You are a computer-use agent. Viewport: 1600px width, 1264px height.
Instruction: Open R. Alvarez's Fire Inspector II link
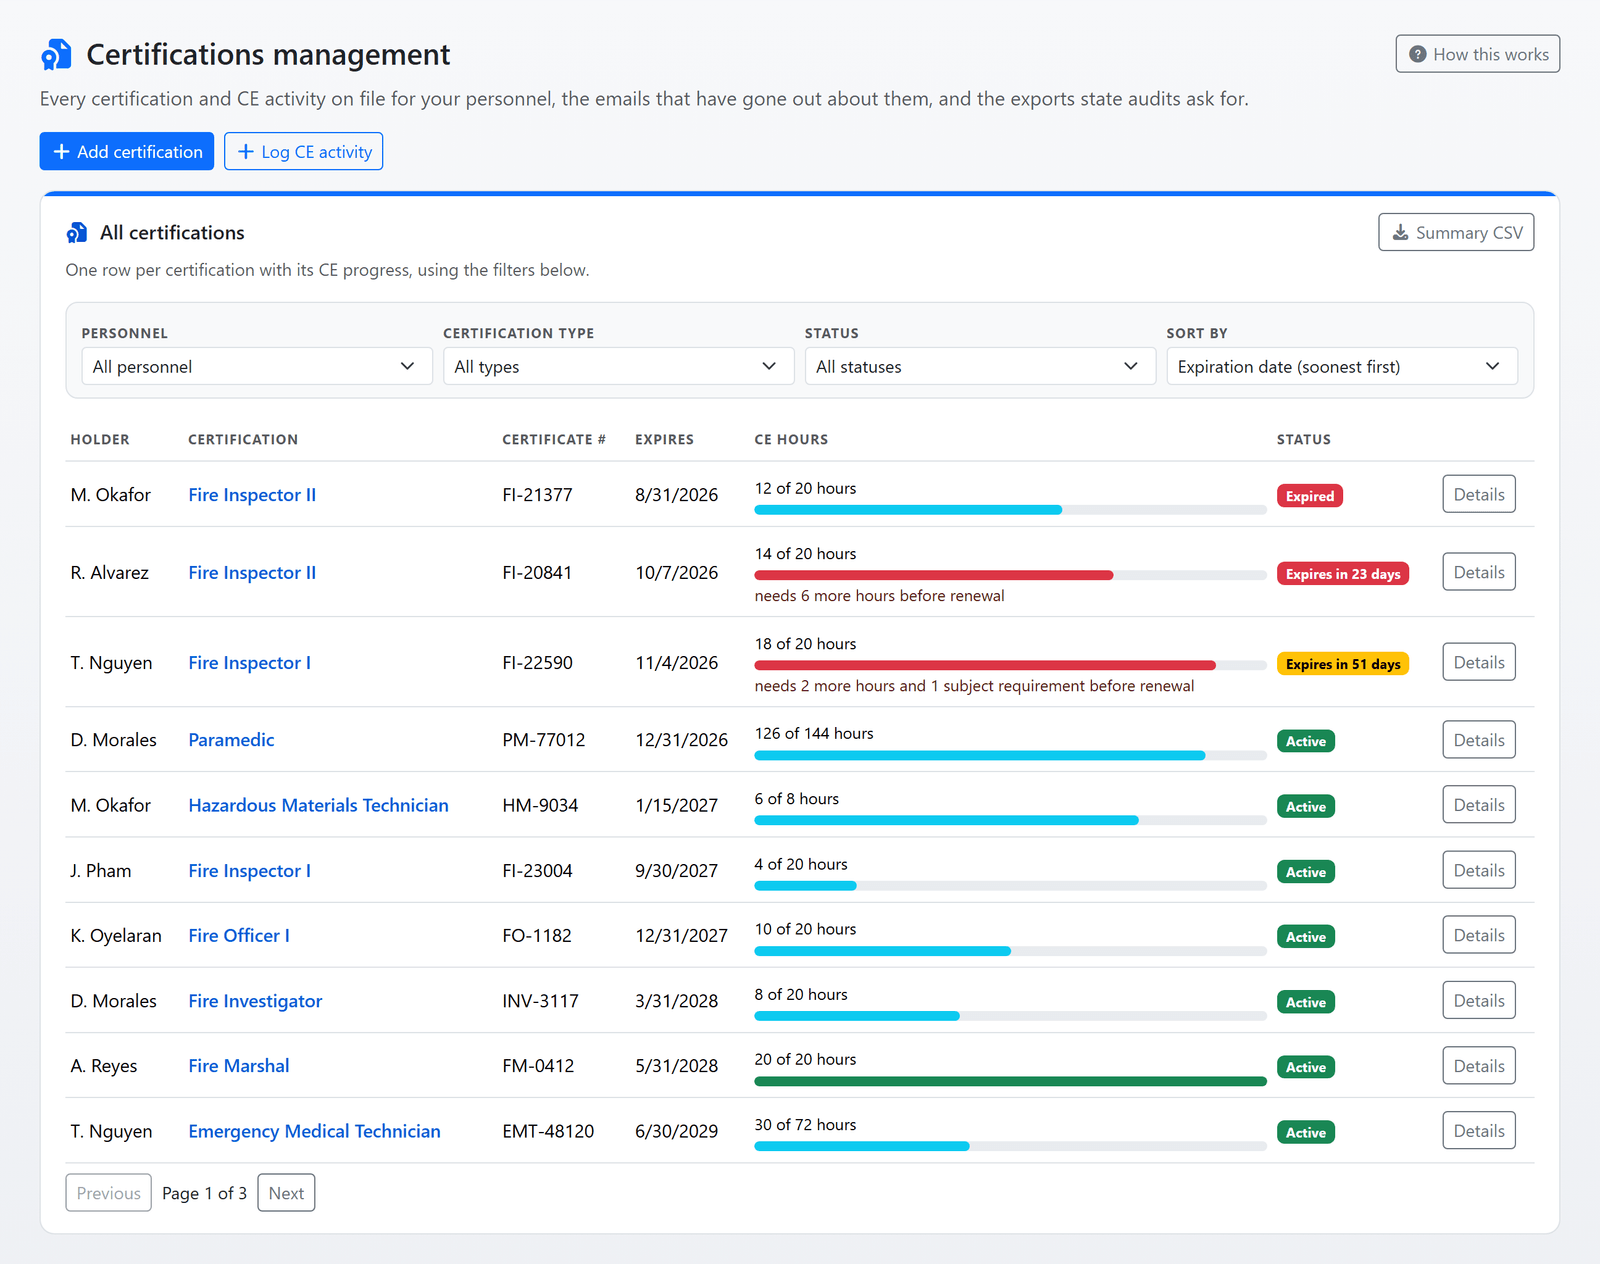coord(252,573)
